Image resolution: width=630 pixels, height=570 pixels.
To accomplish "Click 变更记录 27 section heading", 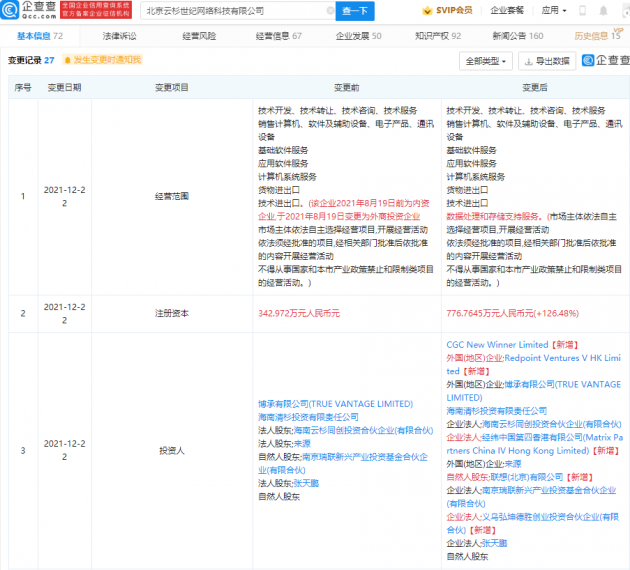I will pos(31,60).
